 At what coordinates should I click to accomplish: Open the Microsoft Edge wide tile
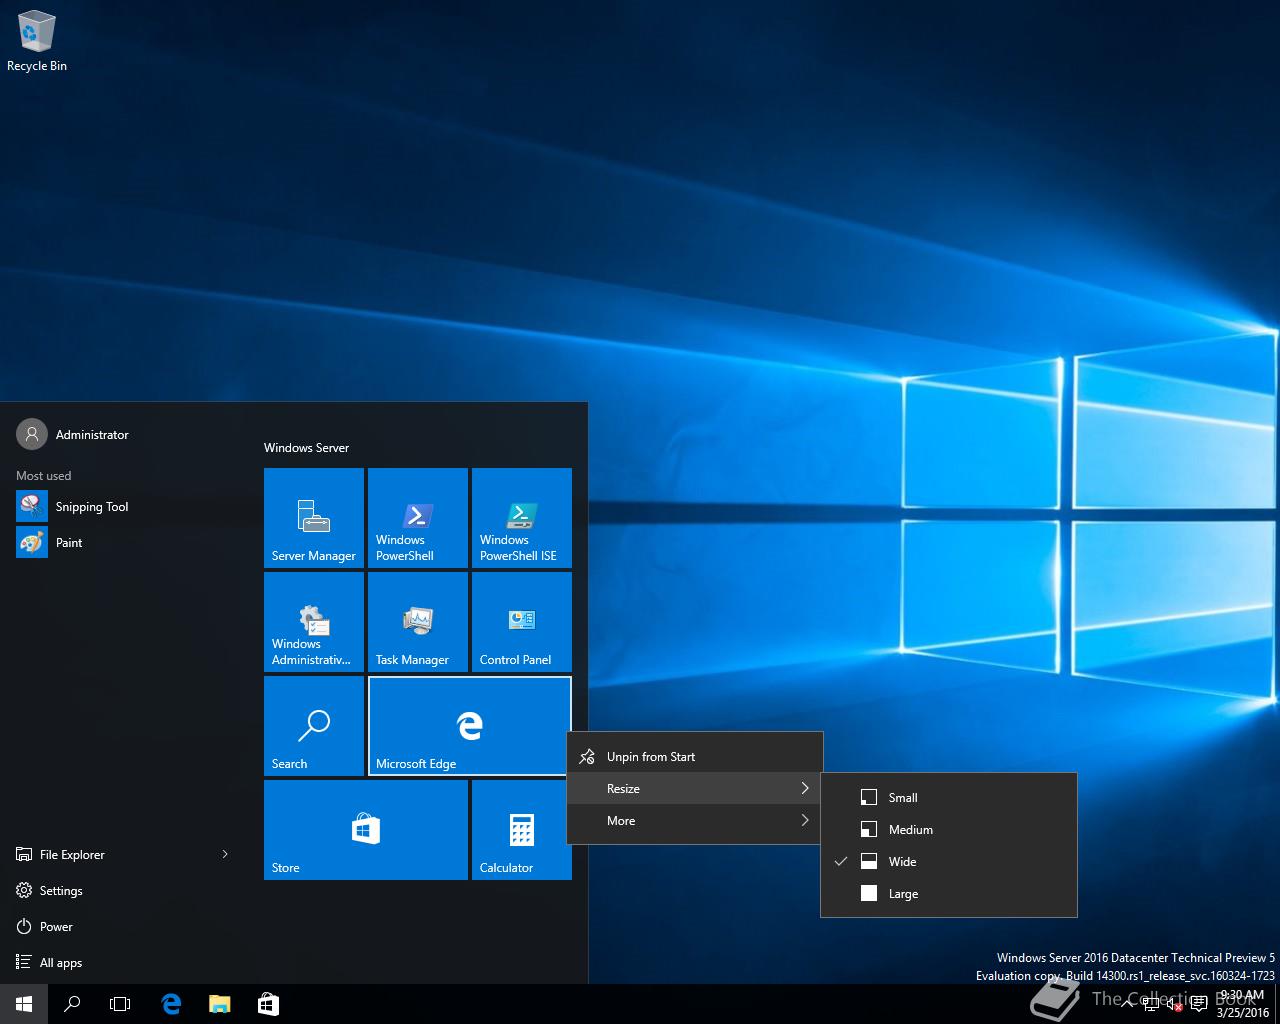[x=470, y=726]
